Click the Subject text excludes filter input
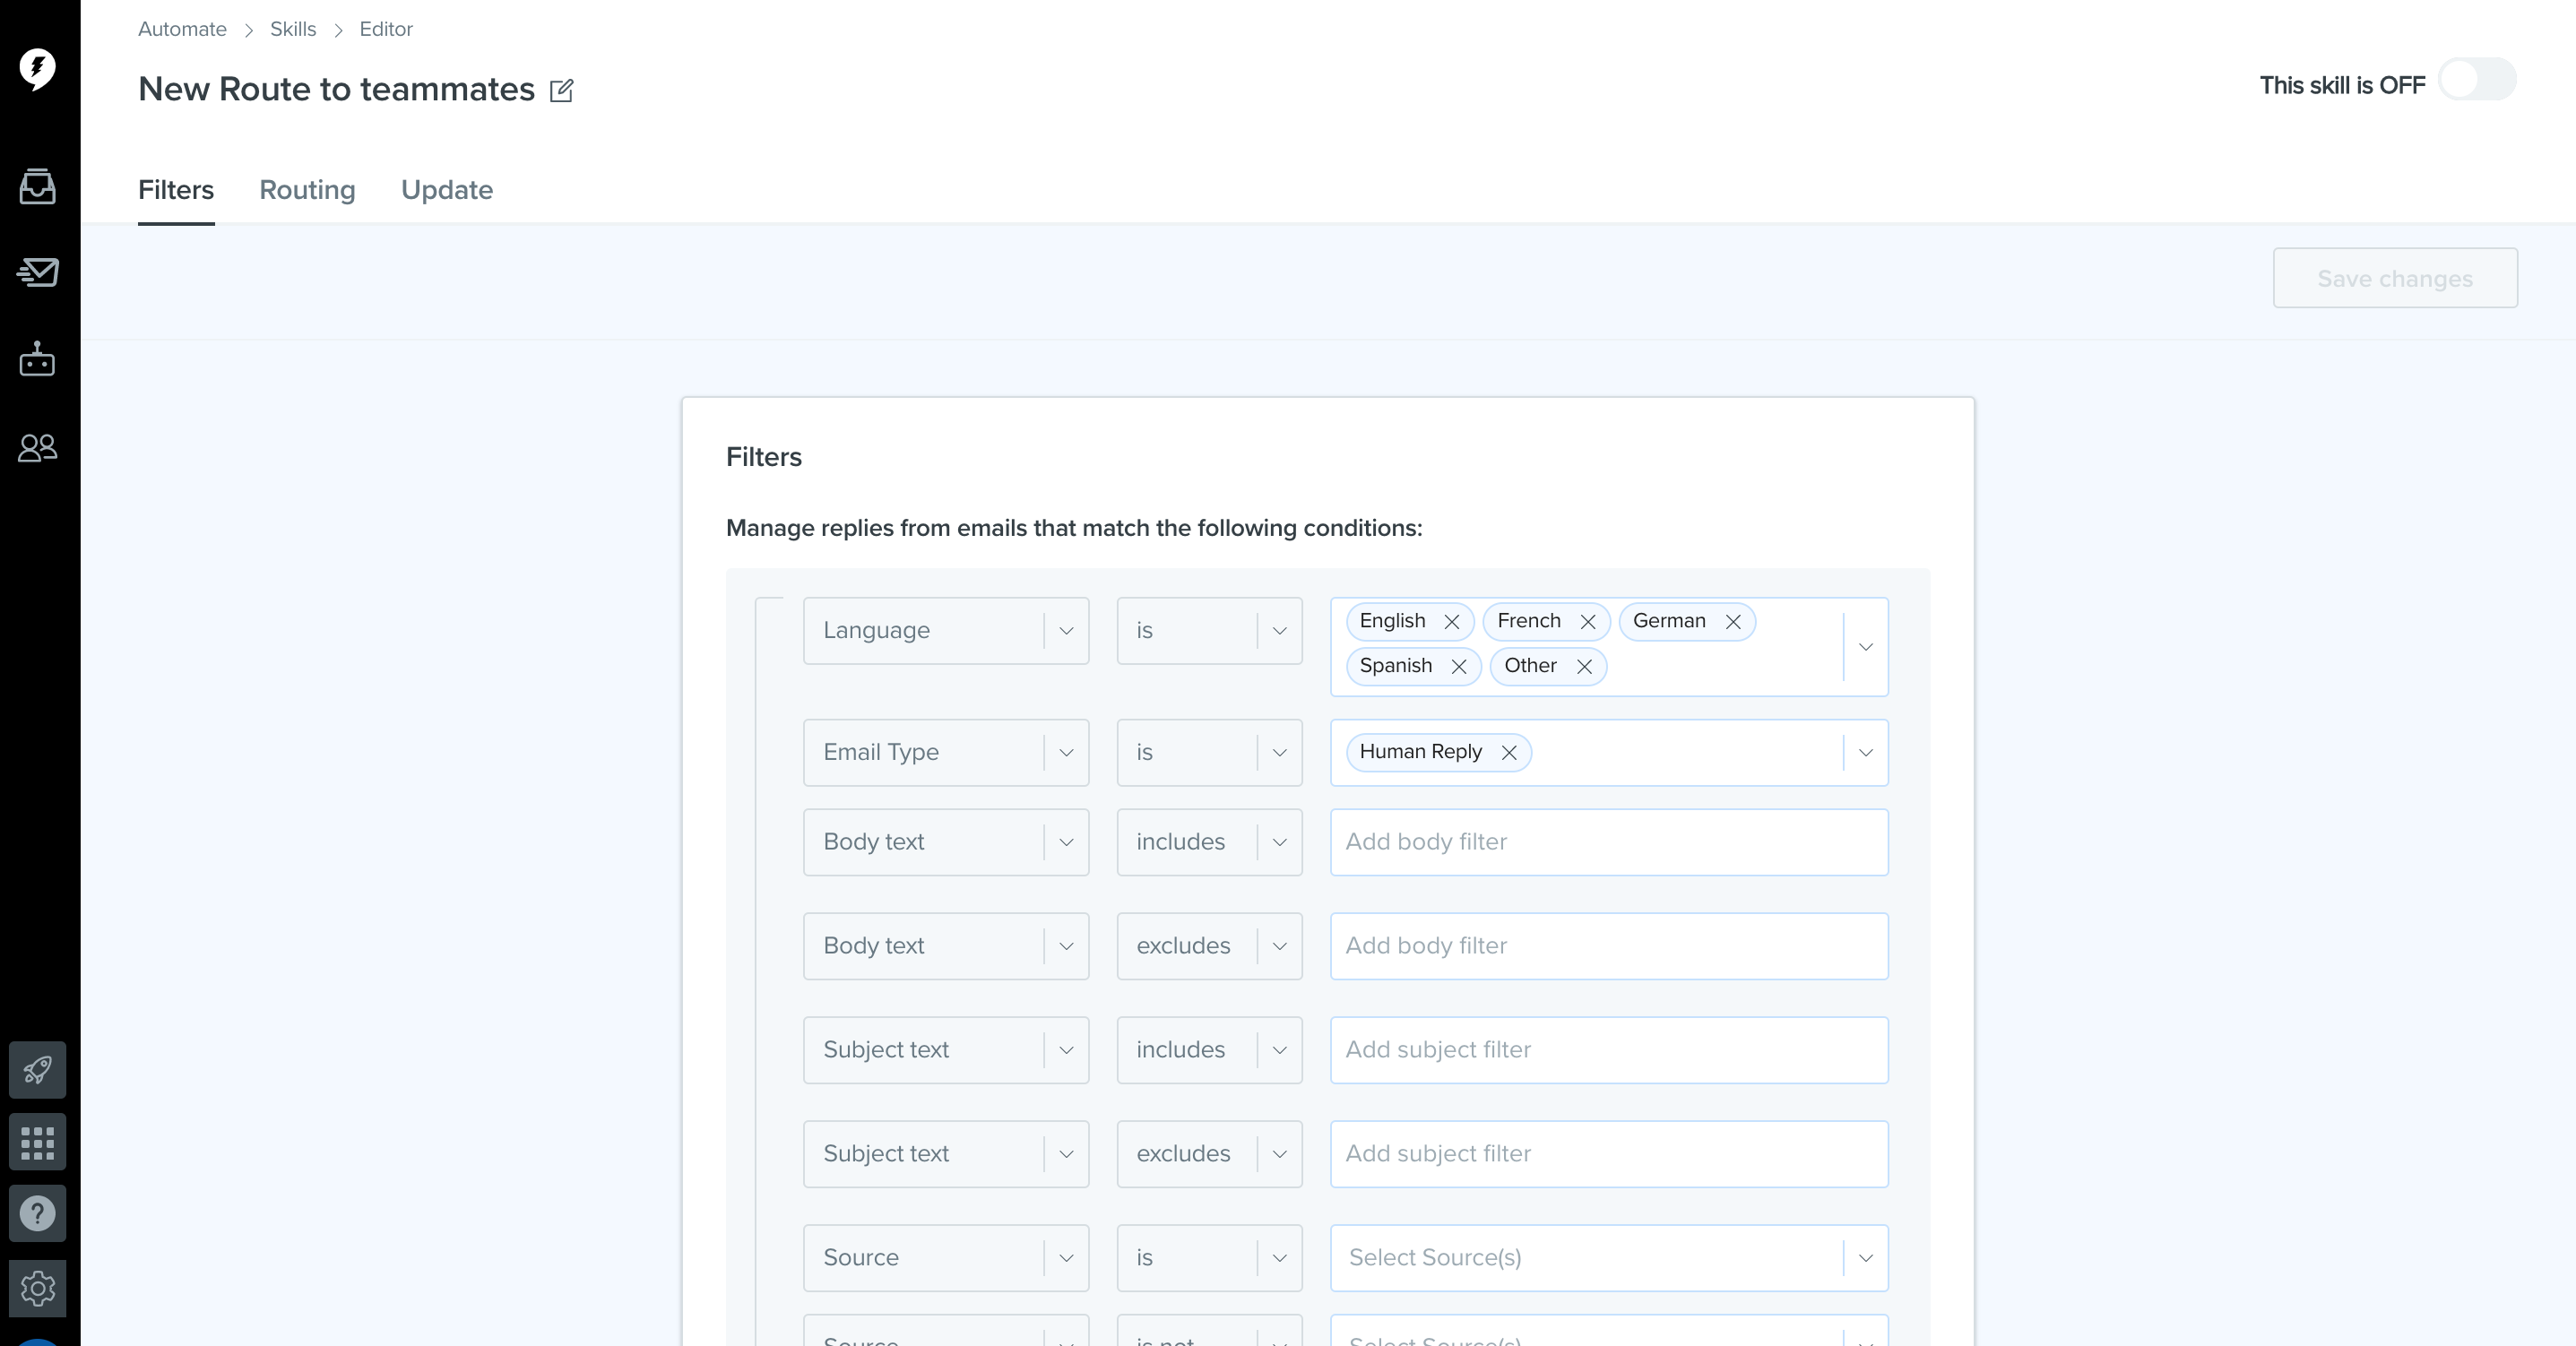2576x1346 pixels. (x=1609, y=1154)
